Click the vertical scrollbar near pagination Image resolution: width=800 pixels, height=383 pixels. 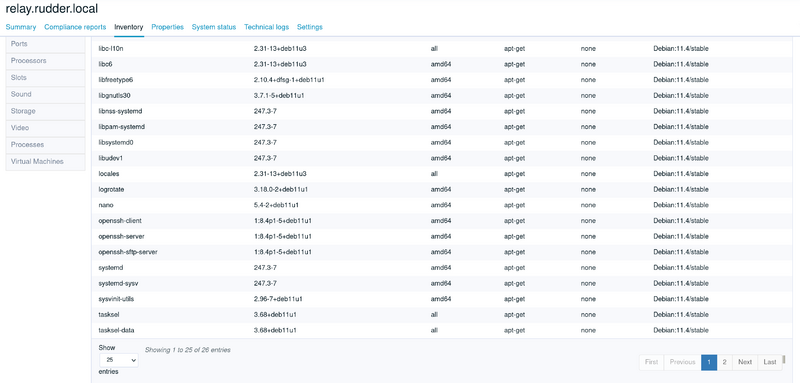(784, 360)
